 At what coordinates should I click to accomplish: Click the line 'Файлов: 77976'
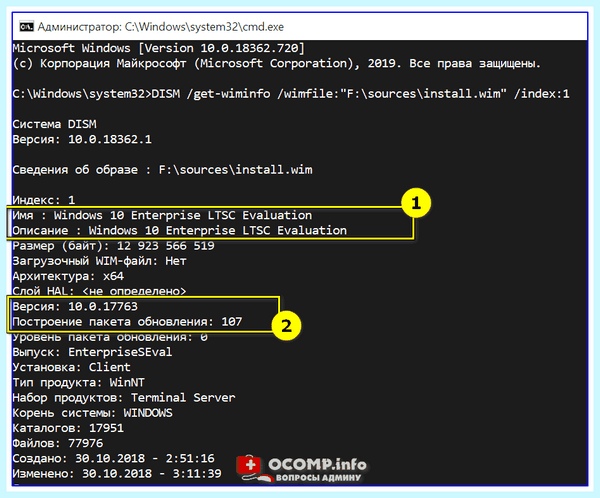tap(58, 443)
